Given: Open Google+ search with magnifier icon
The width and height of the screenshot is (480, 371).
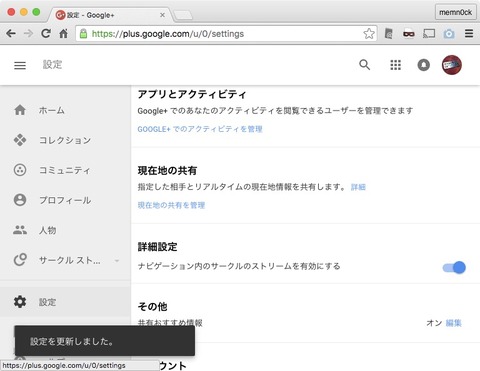Looking at the screenshot, I should pyautogui.click(x=365, y=65).
